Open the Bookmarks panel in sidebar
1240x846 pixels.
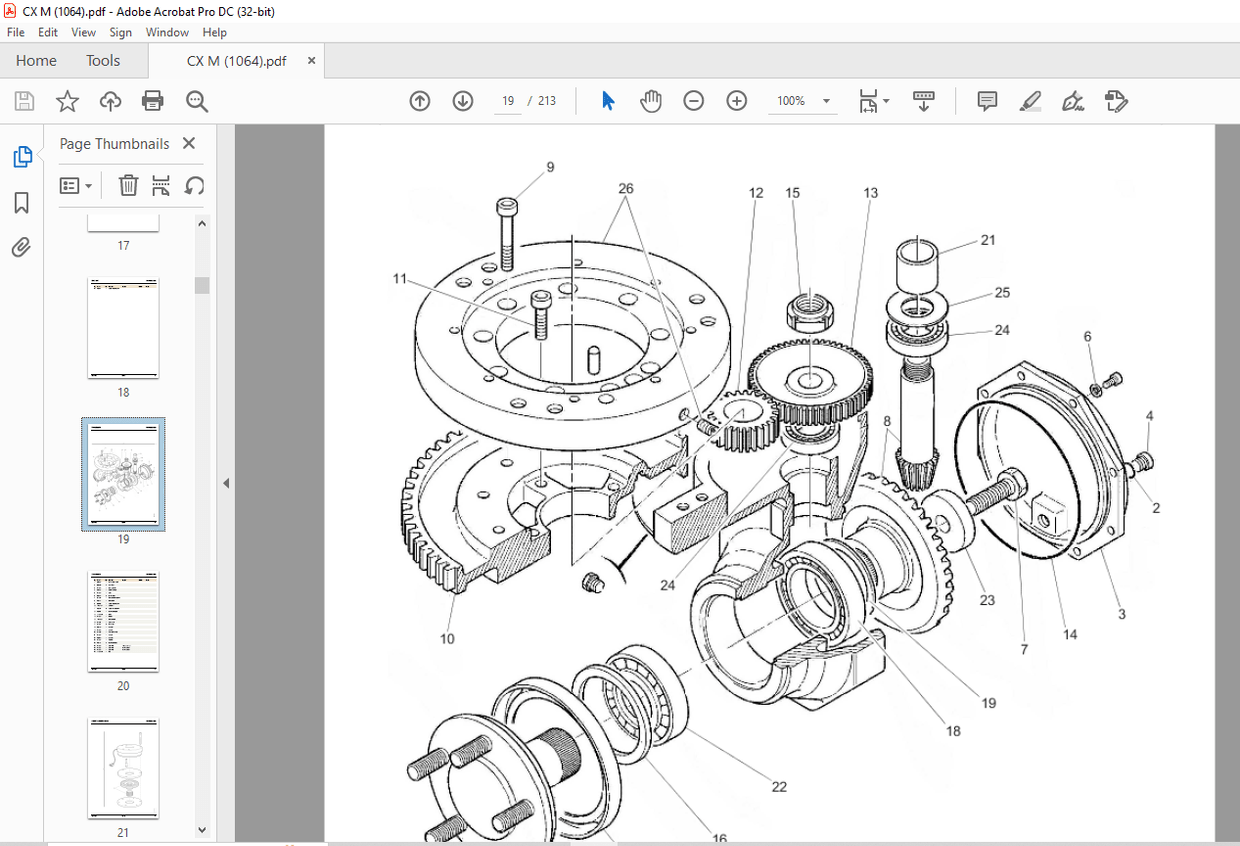(21, 203)
